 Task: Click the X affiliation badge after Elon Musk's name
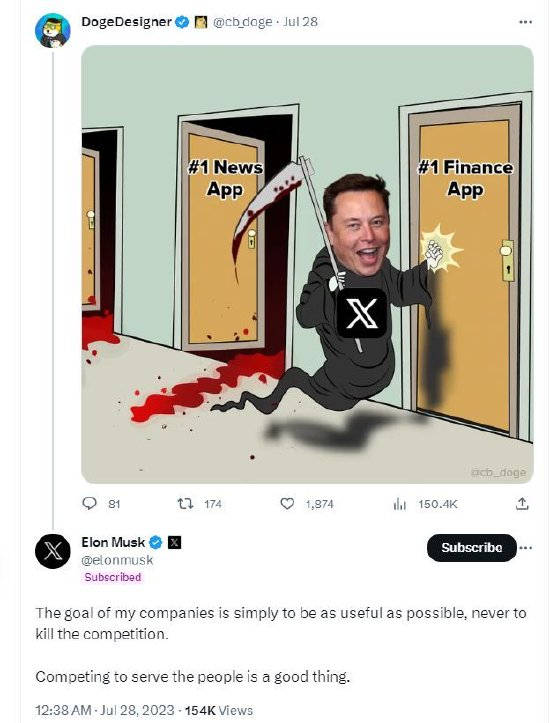pos(174,542)
